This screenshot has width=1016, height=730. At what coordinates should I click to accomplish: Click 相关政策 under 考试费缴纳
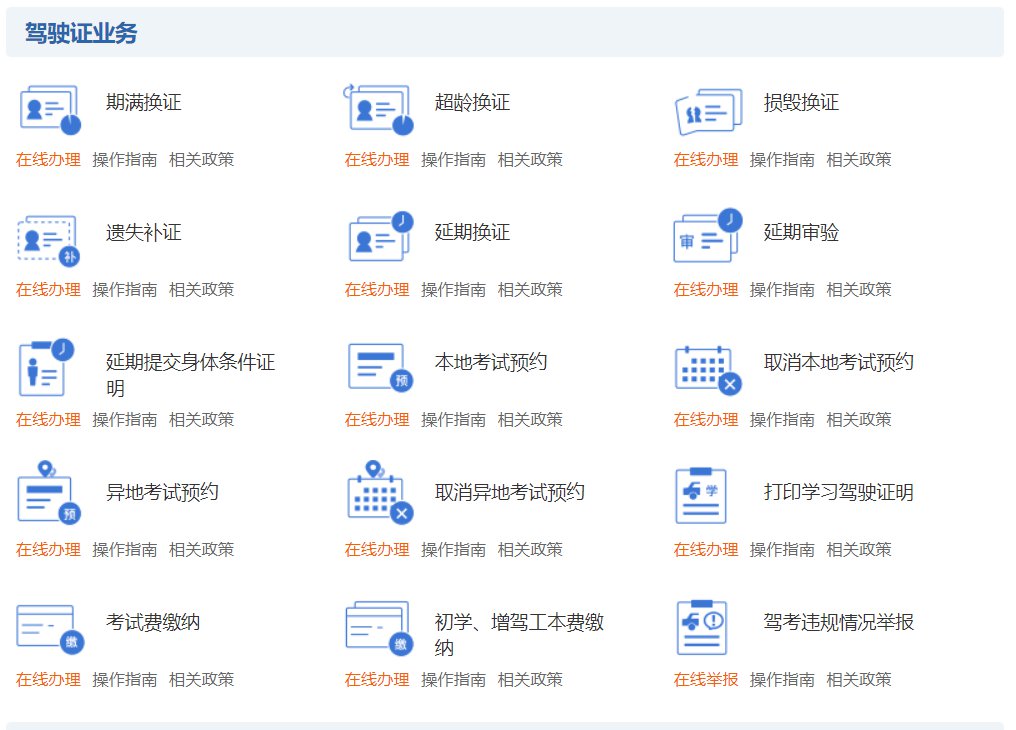click(202, 679)
